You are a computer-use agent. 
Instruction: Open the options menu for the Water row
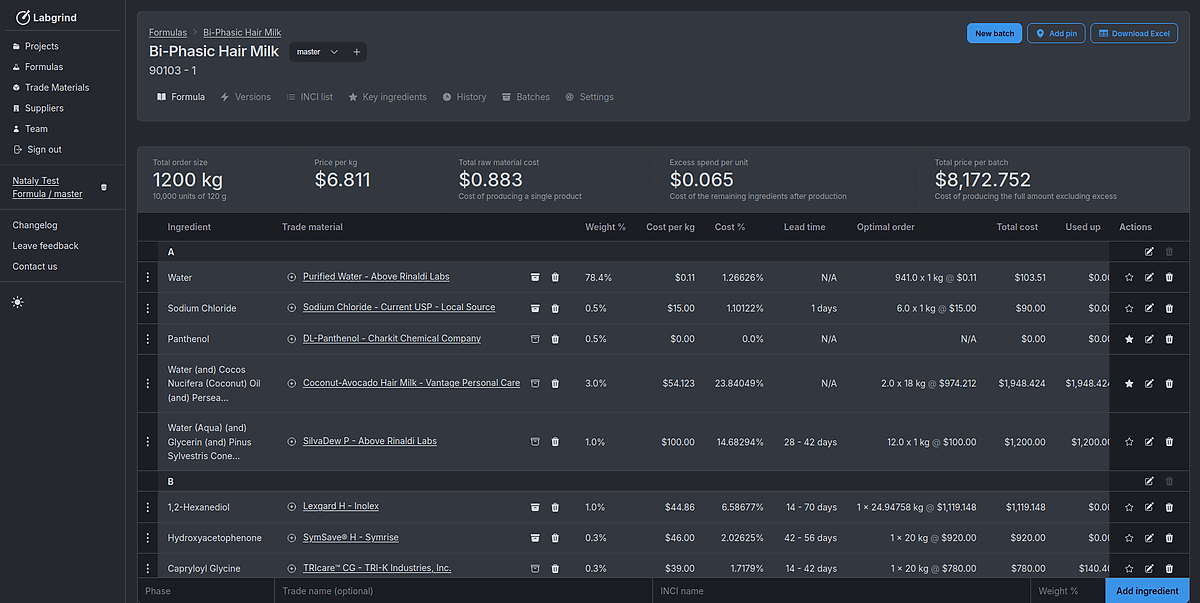click(x=148, y=277)
